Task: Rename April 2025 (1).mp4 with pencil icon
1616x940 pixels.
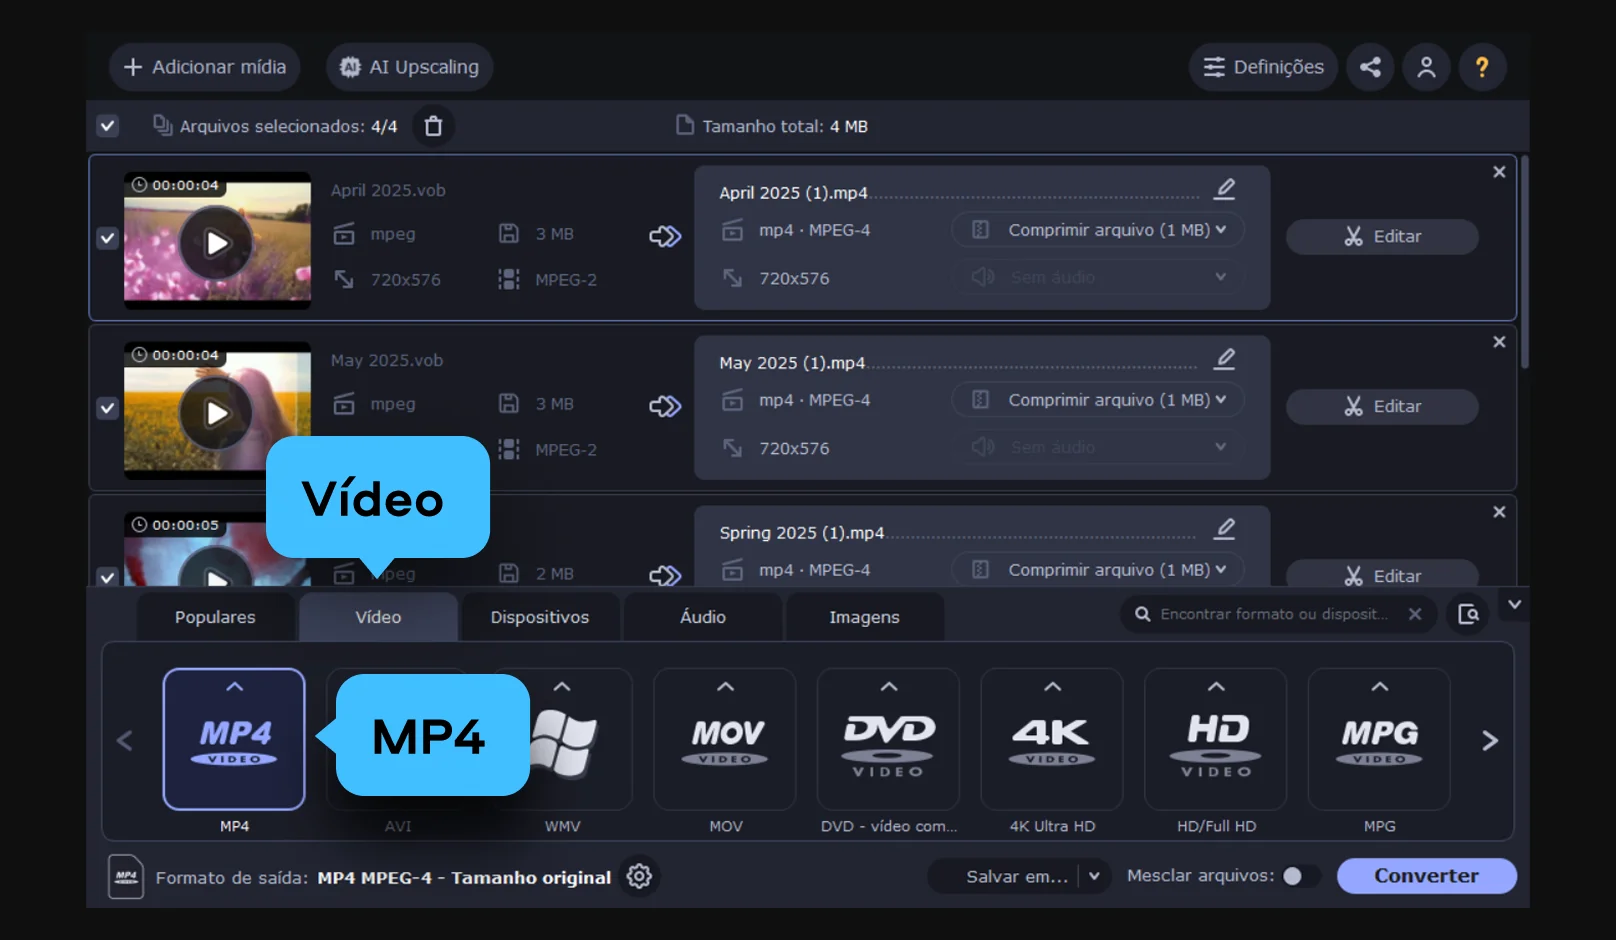Action: 1225,189
